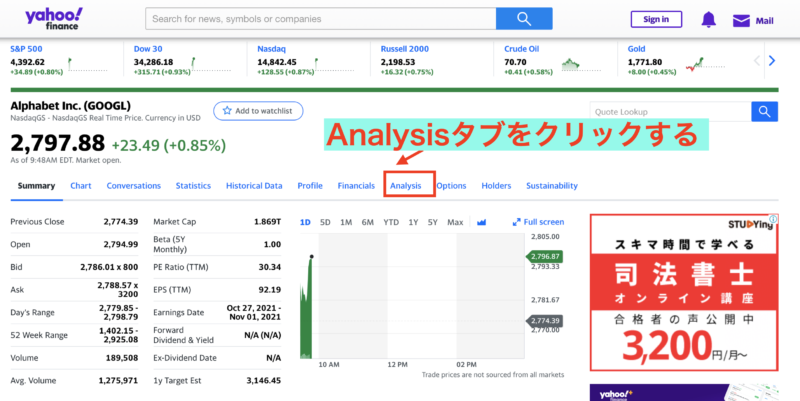Screen dimensions: 800x401
Task: Open the Holders tab
Action: (x=496, y=186)
